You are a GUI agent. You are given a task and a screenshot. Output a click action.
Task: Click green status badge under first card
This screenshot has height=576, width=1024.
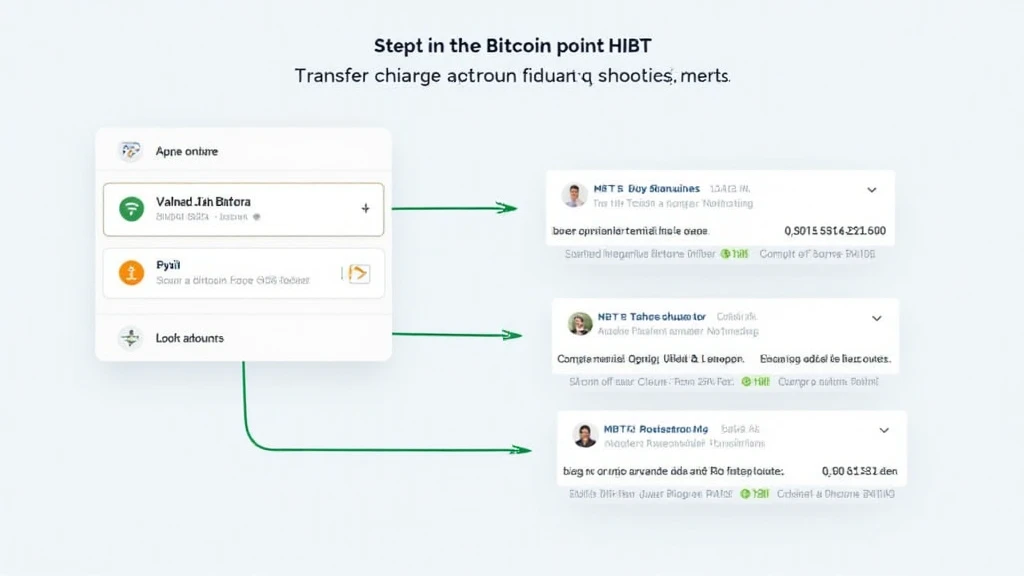(734, 254)
